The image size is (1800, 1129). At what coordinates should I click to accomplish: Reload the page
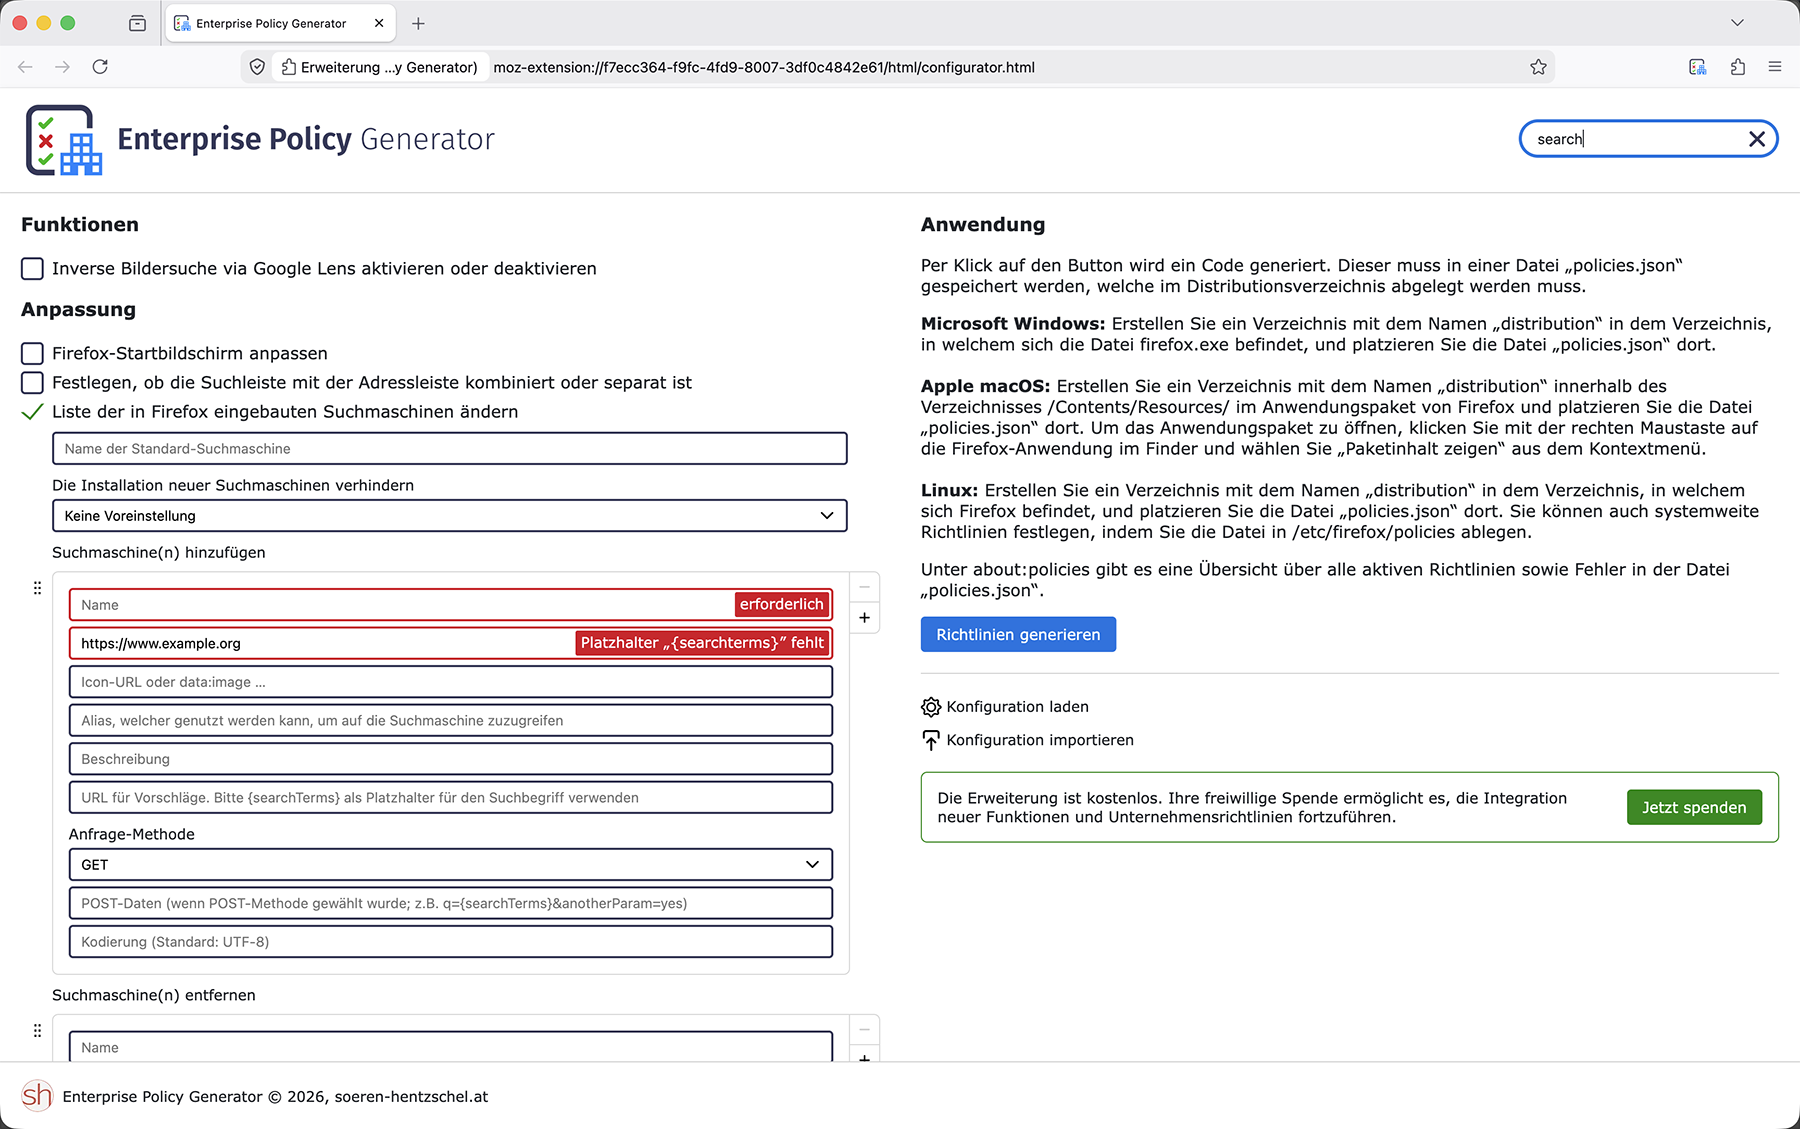[x=100, y=67]
